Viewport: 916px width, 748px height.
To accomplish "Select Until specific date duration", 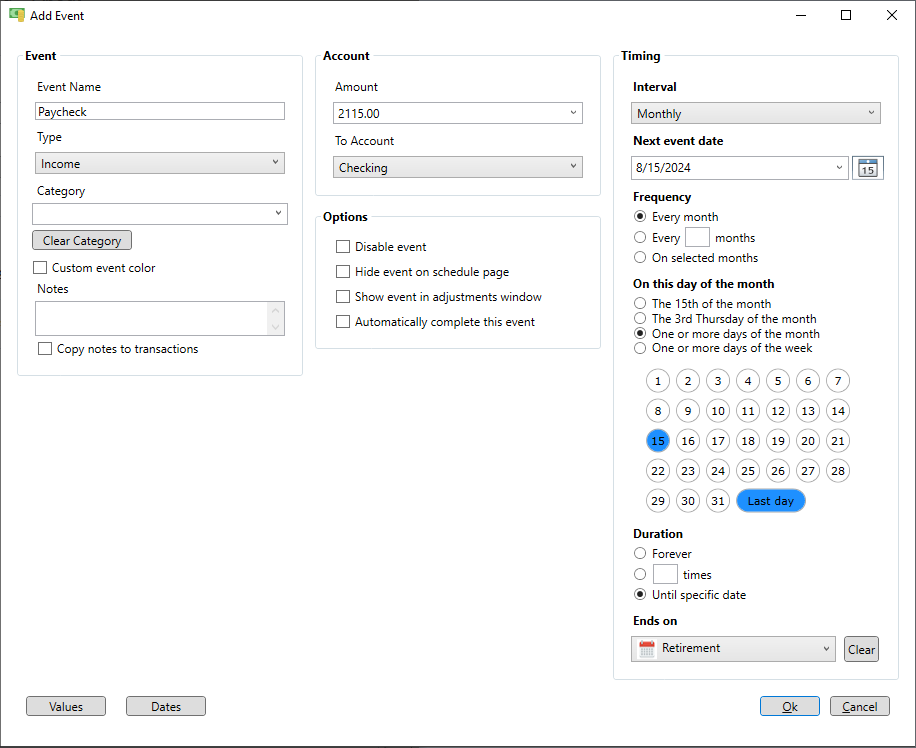I will 640,595.
